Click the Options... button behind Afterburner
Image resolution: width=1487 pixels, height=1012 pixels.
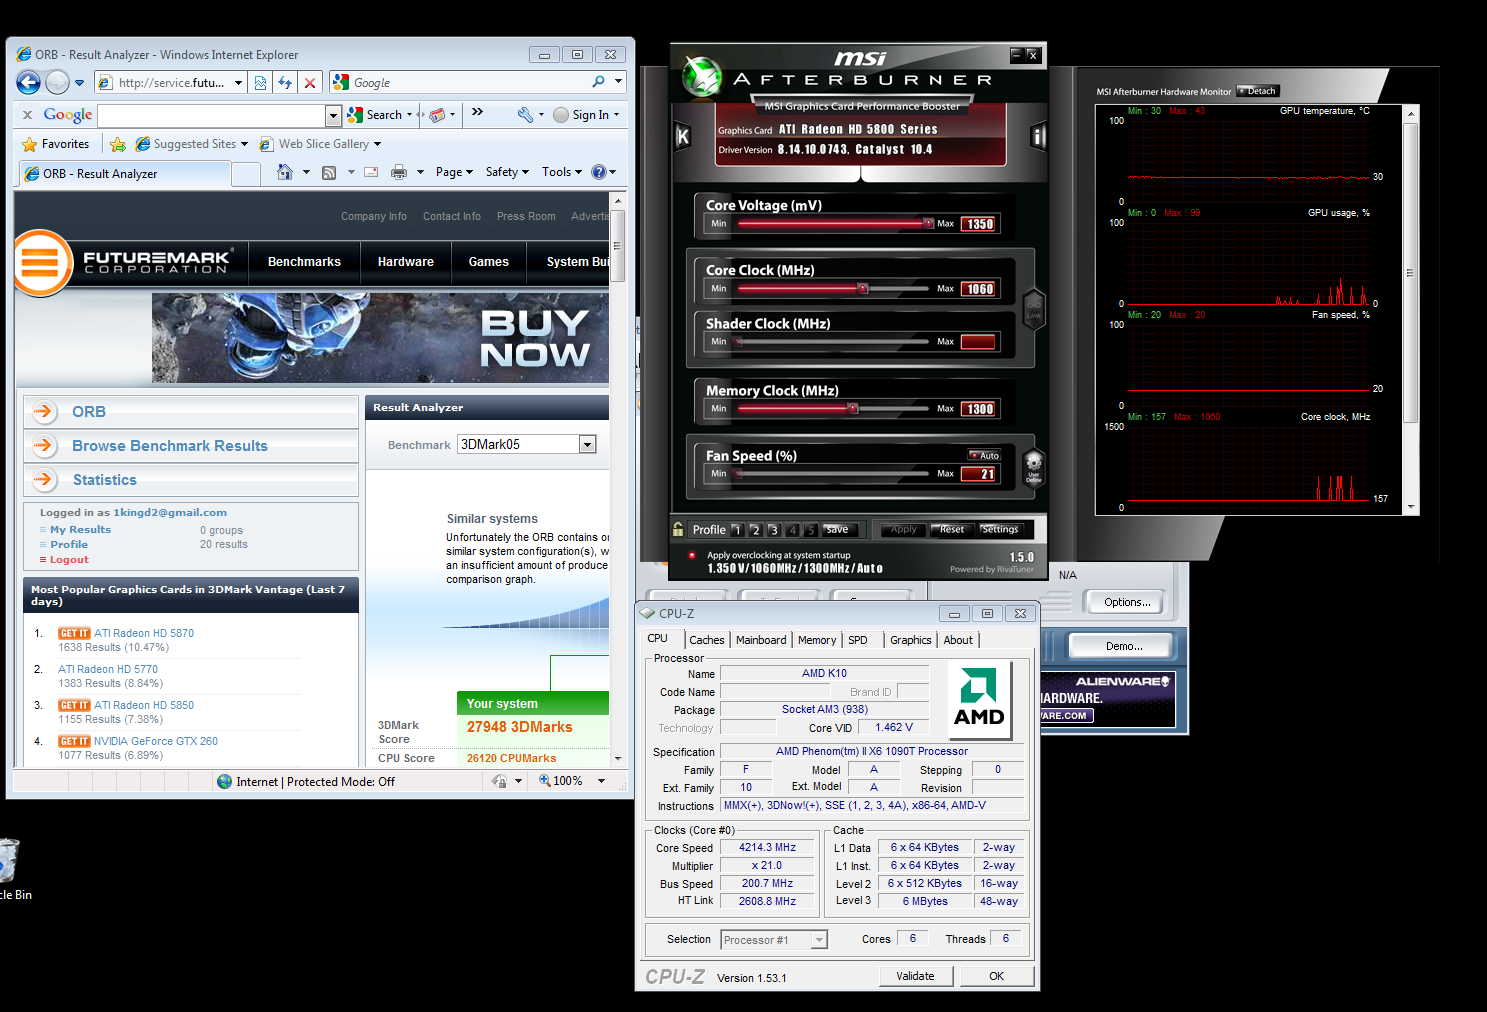(1127, 602)
